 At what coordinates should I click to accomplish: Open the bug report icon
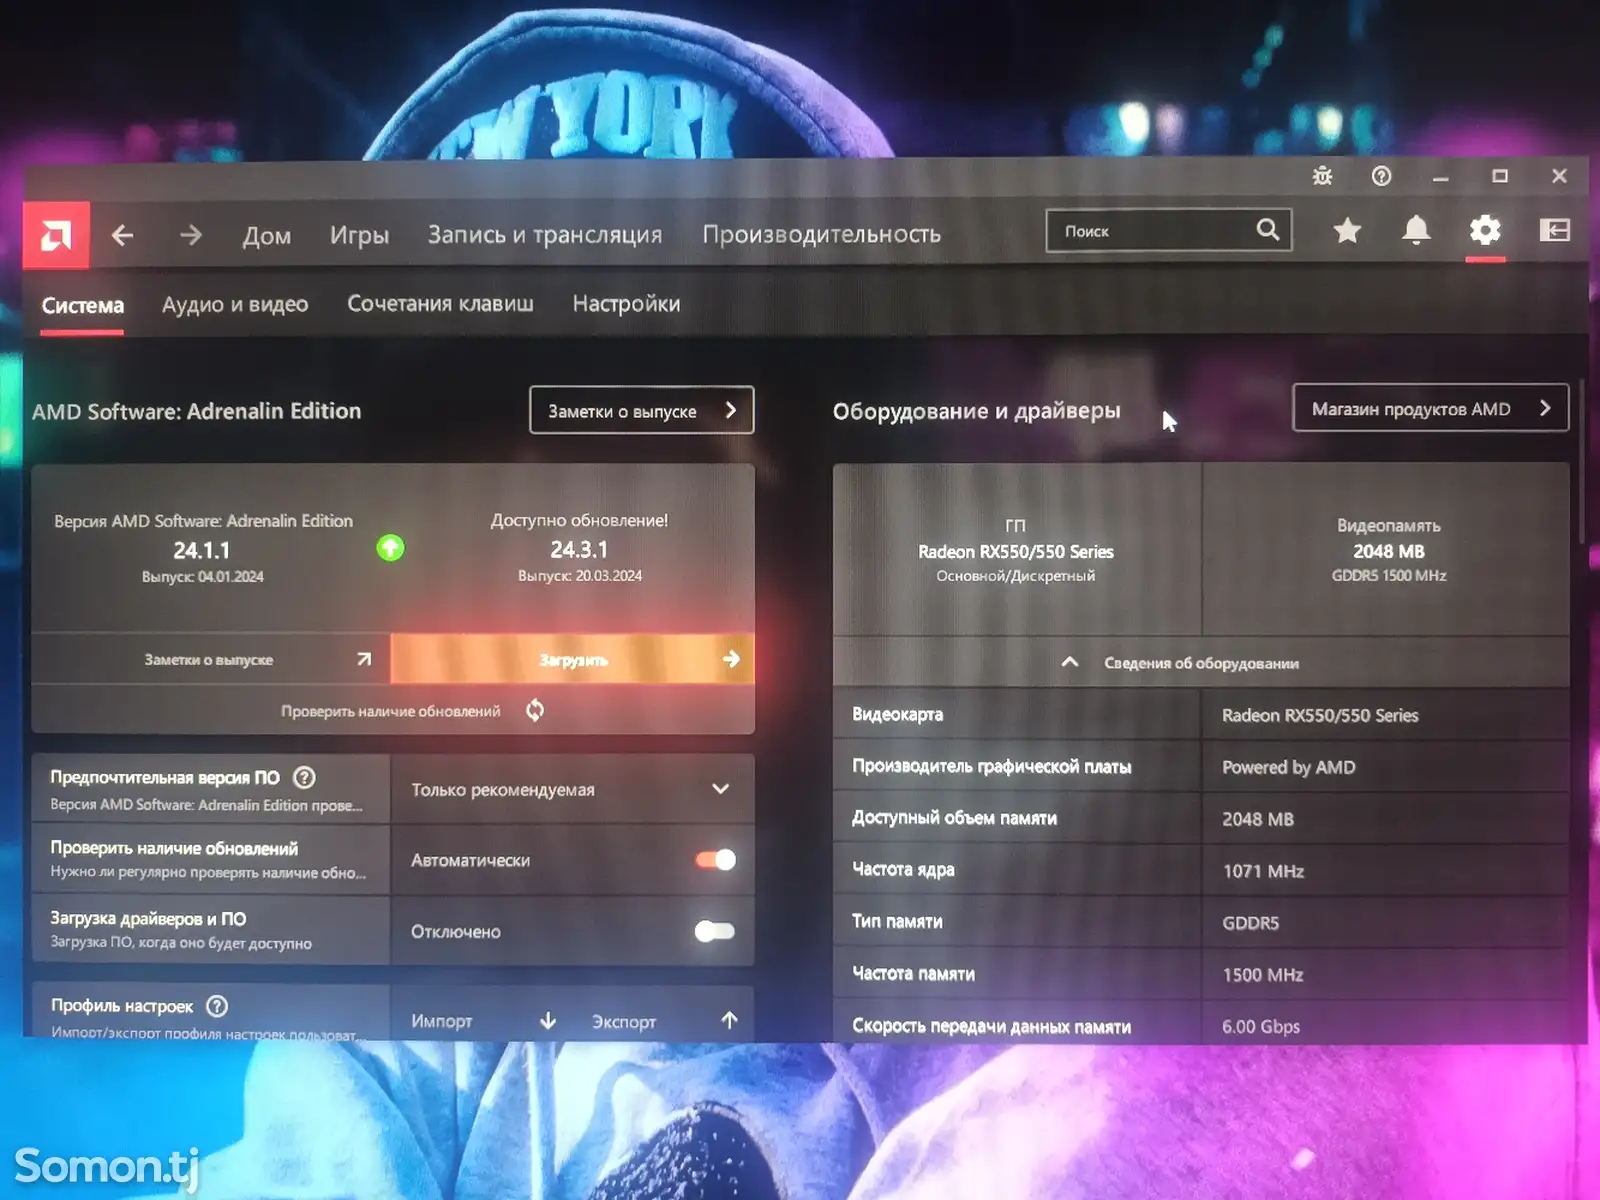click(1322, 176)
